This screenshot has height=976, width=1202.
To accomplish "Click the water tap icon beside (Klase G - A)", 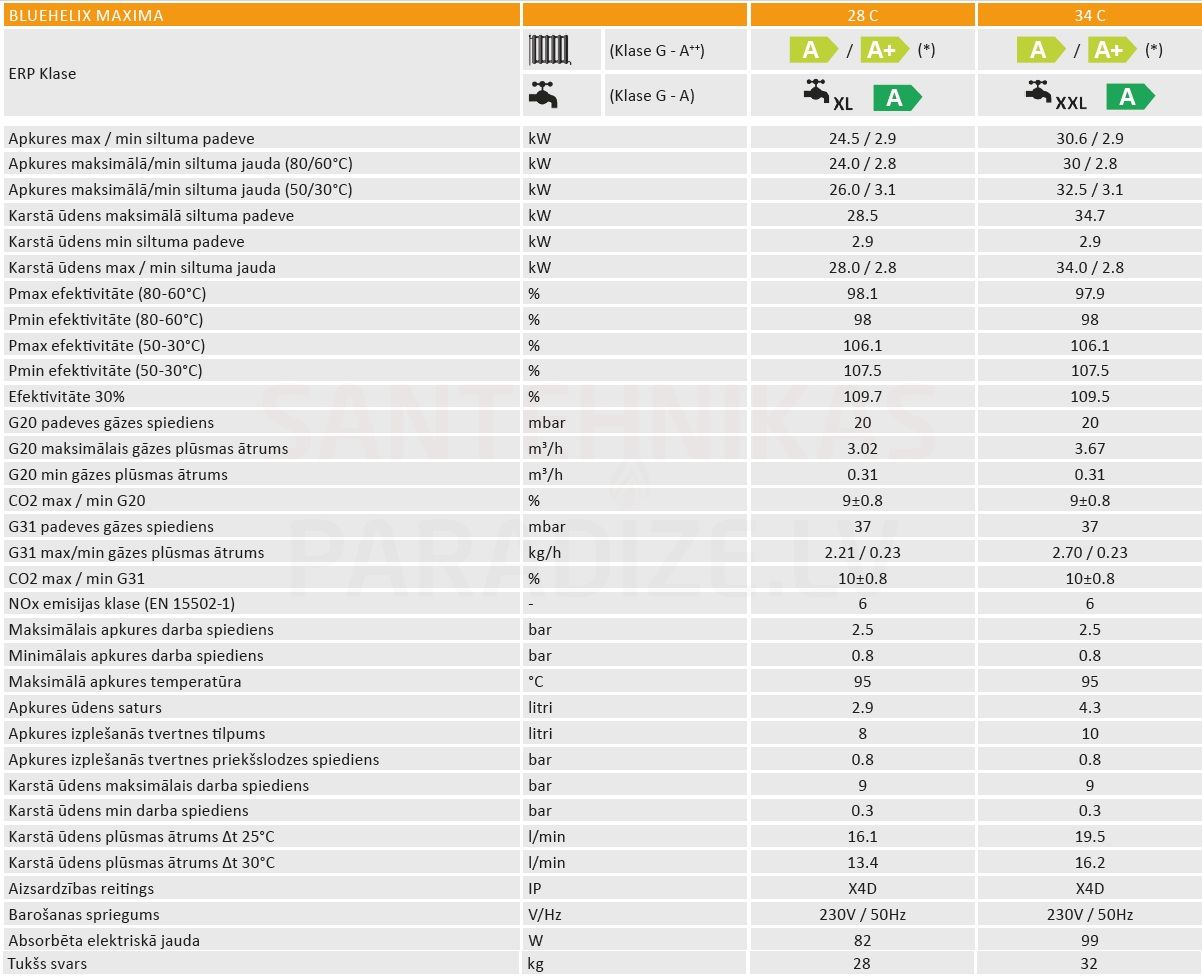I will [543, 95].
